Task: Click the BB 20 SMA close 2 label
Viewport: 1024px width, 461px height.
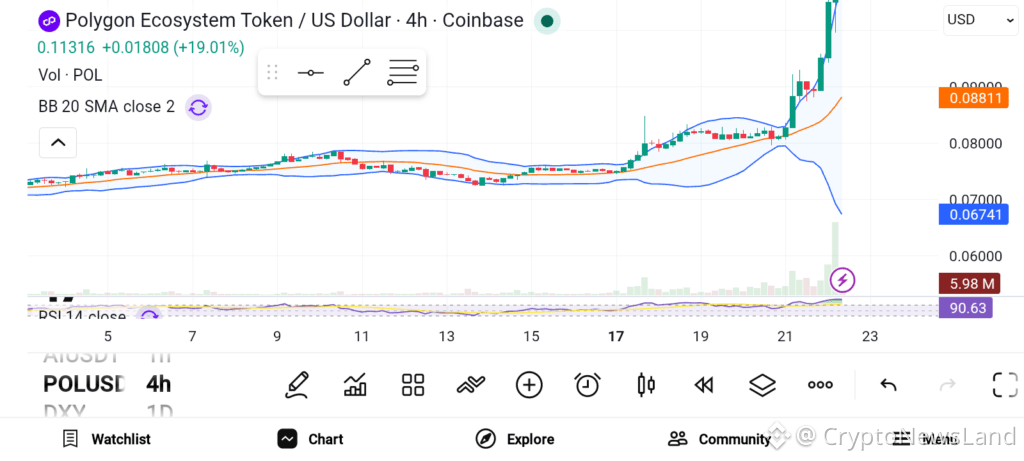Action: [106, 106]
